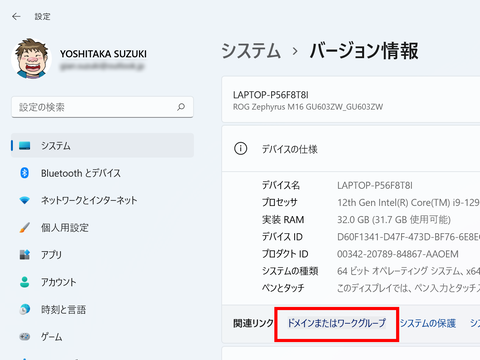
Task: Click the デバイス名 label
Action: tap(281, 185)
